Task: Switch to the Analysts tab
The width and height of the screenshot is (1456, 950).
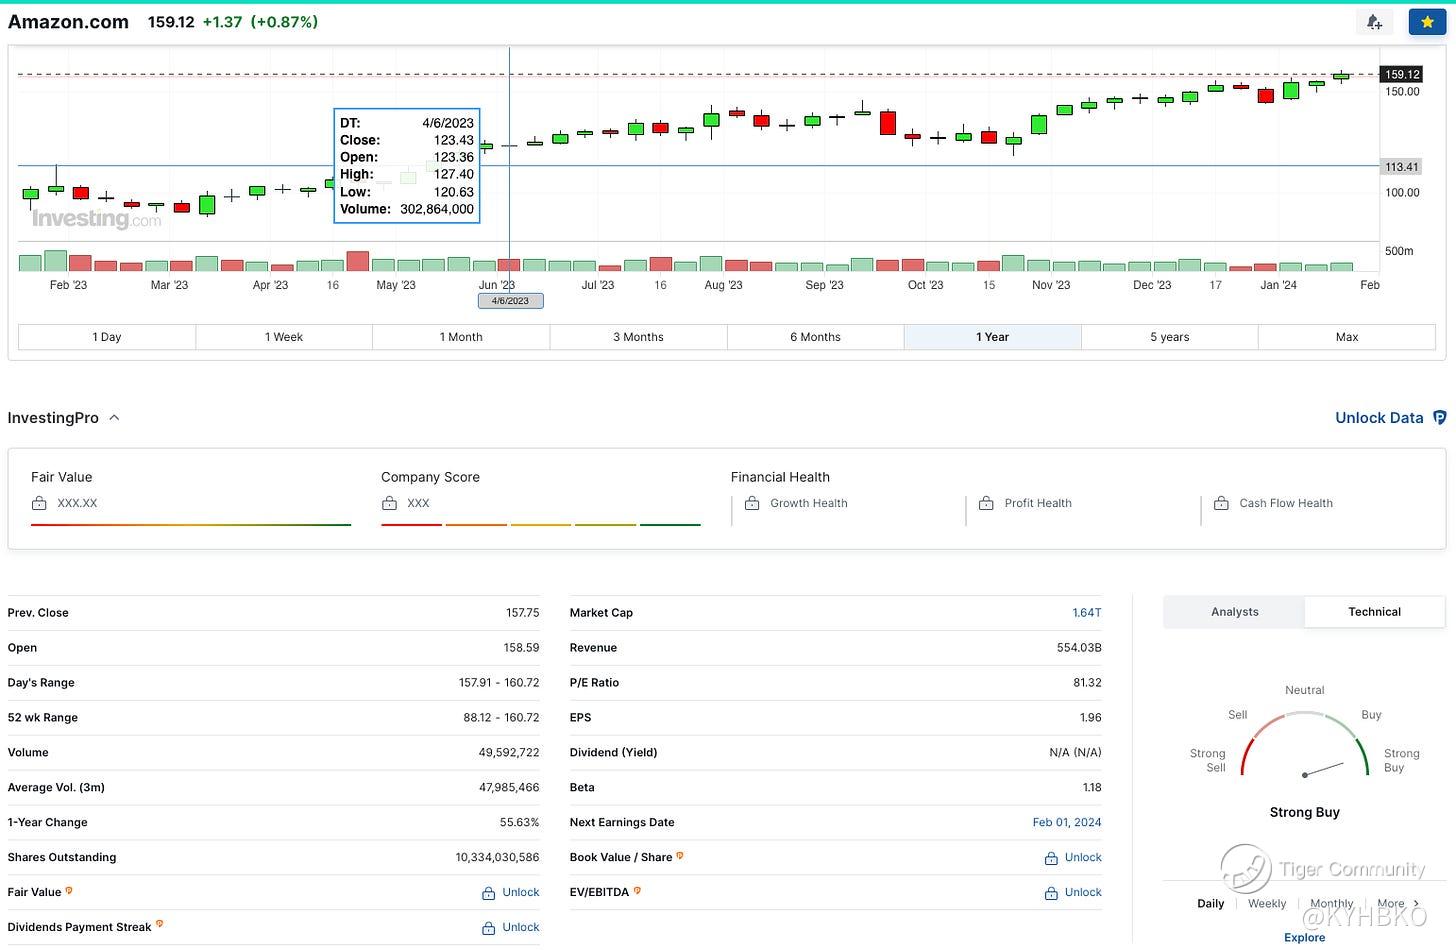Action: pos(1234,612)
